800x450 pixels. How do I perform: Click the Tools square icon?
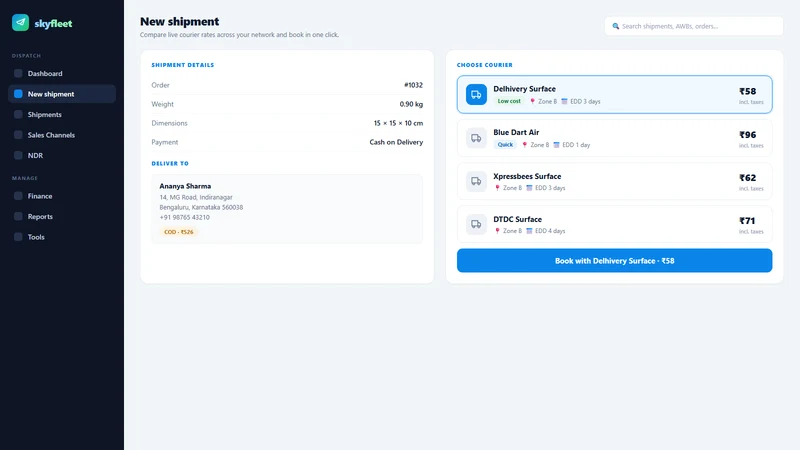[x=18, y=237]
